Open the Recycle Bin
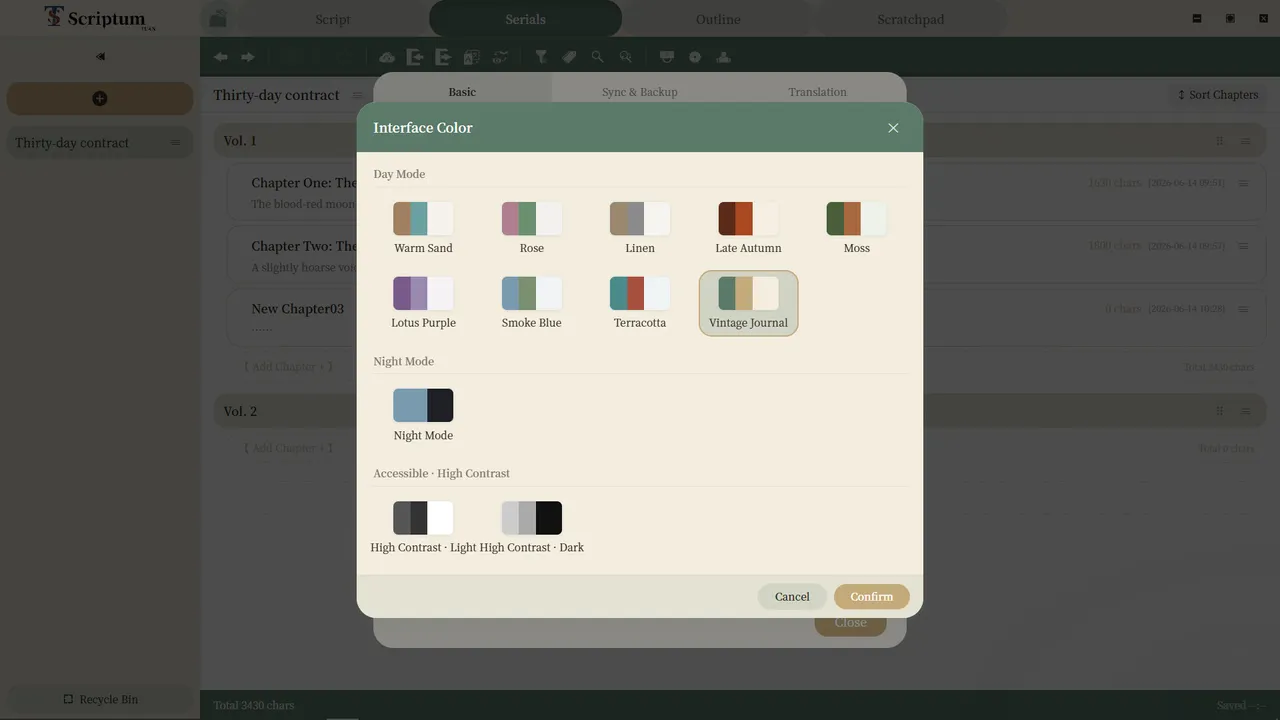This screenshot has height=720, width=1280. pos(100,699)
